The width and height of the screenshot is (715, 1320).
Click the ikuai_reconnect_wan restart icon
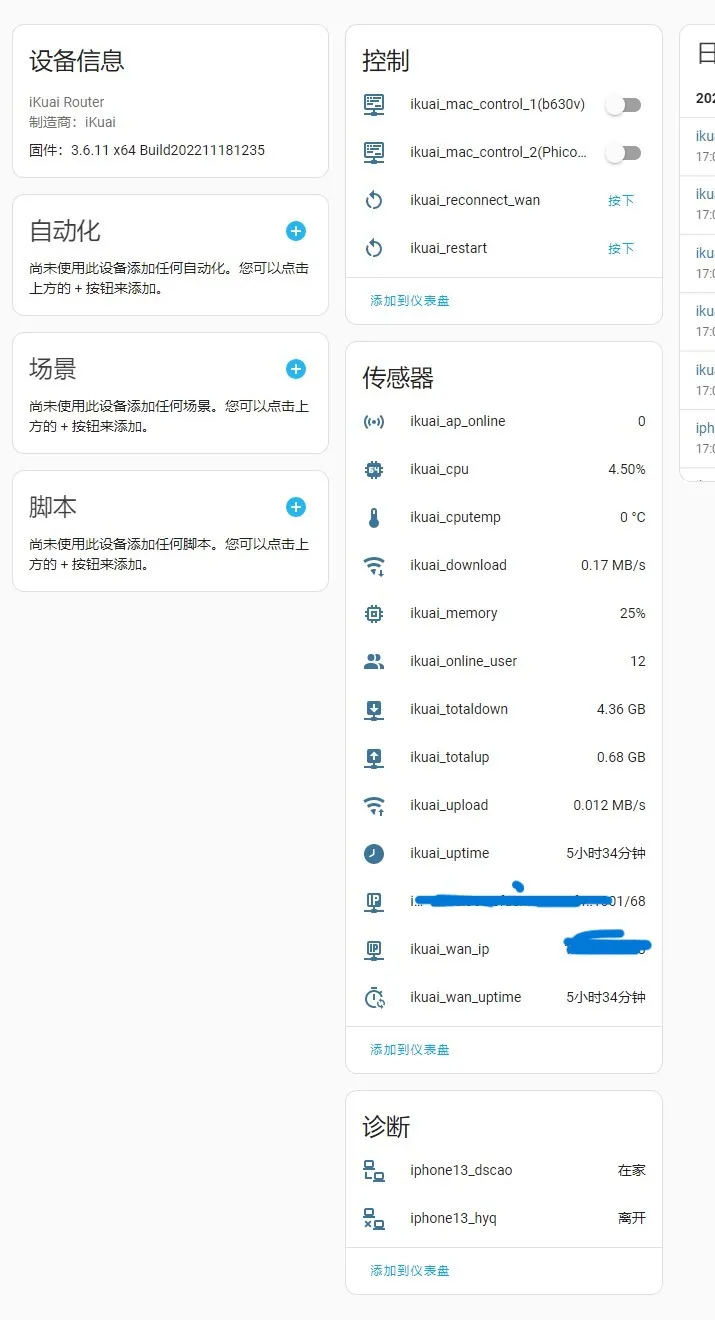pyautogui.click(x=374, y=200)
